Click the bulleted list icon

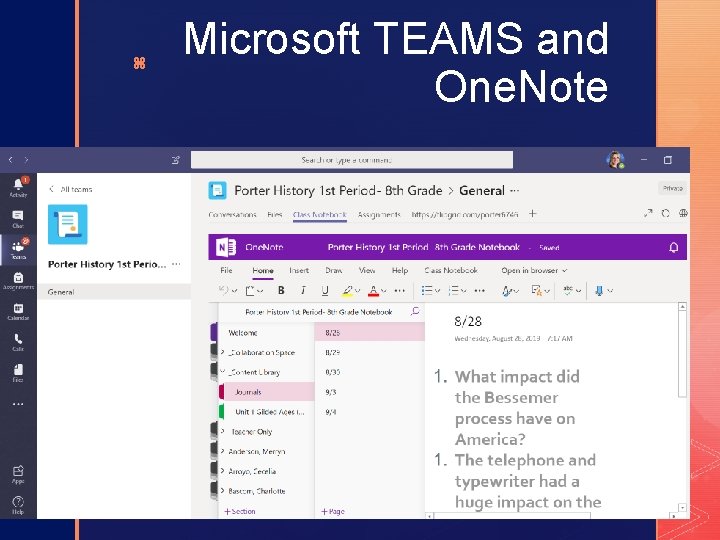pyautogui.click(x=427, y=290)
